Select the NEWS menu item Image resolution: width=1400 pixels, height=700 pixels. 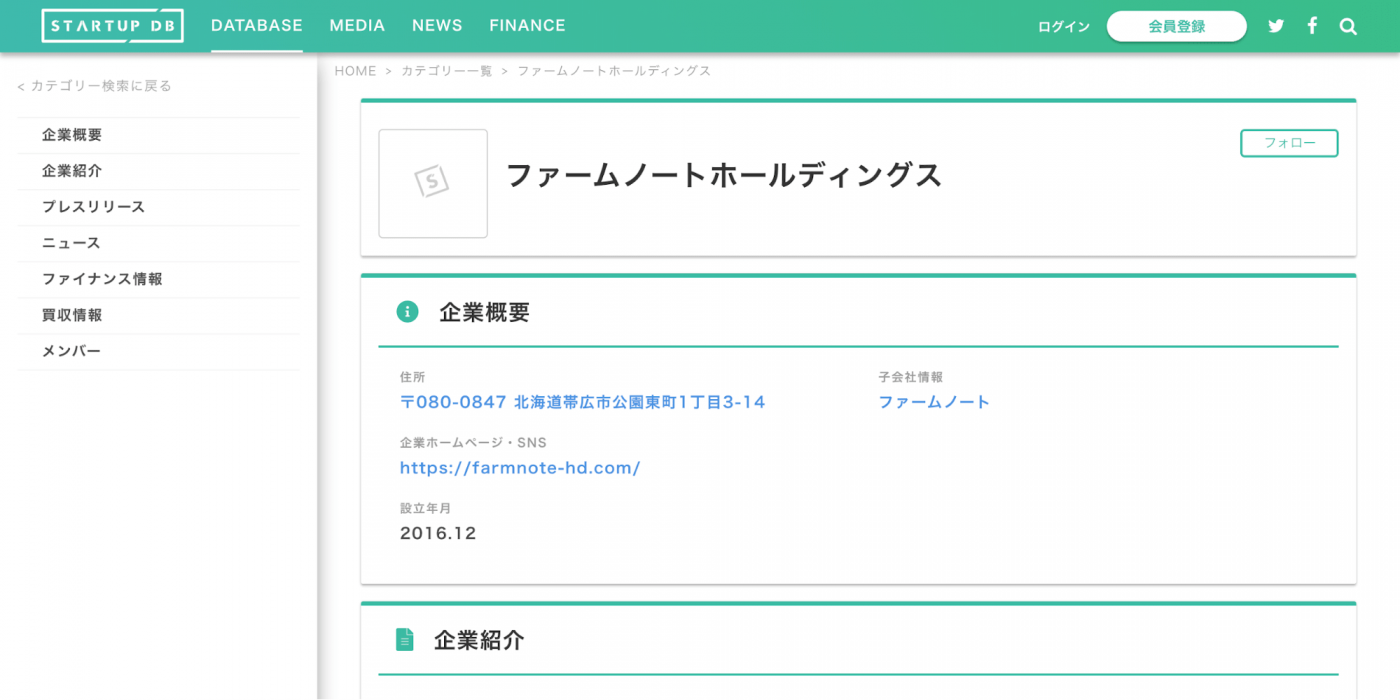(437, 25)
